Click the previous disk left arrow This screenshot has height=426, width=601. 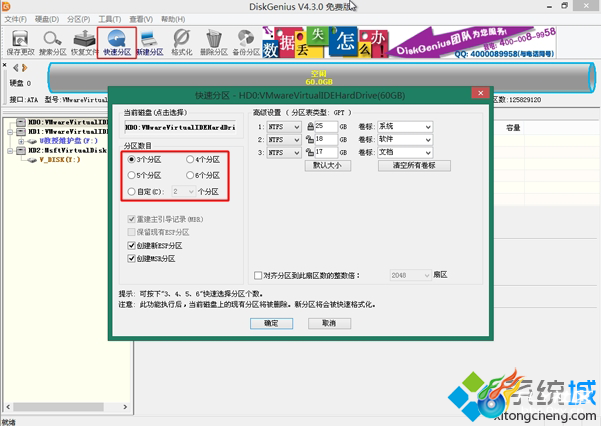click(x=16, y=68)
